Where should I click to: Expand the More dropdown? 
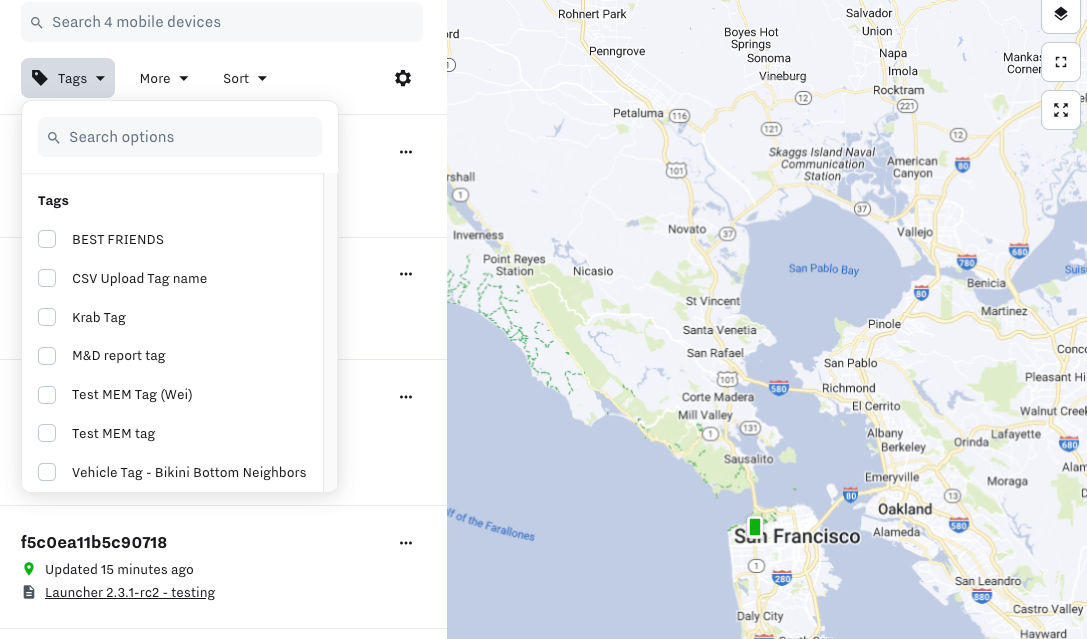coord(164,78)
